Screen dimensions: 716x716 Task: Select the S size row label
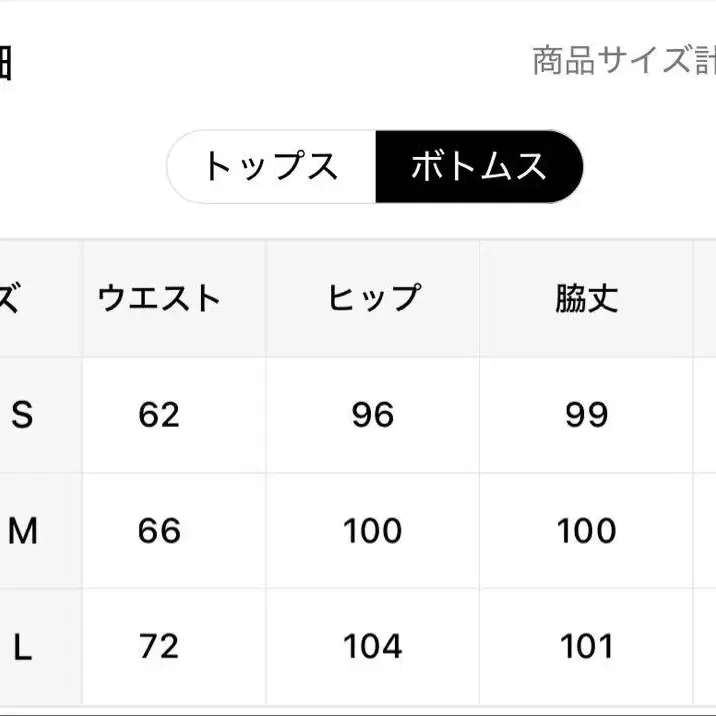coord(22,415)
